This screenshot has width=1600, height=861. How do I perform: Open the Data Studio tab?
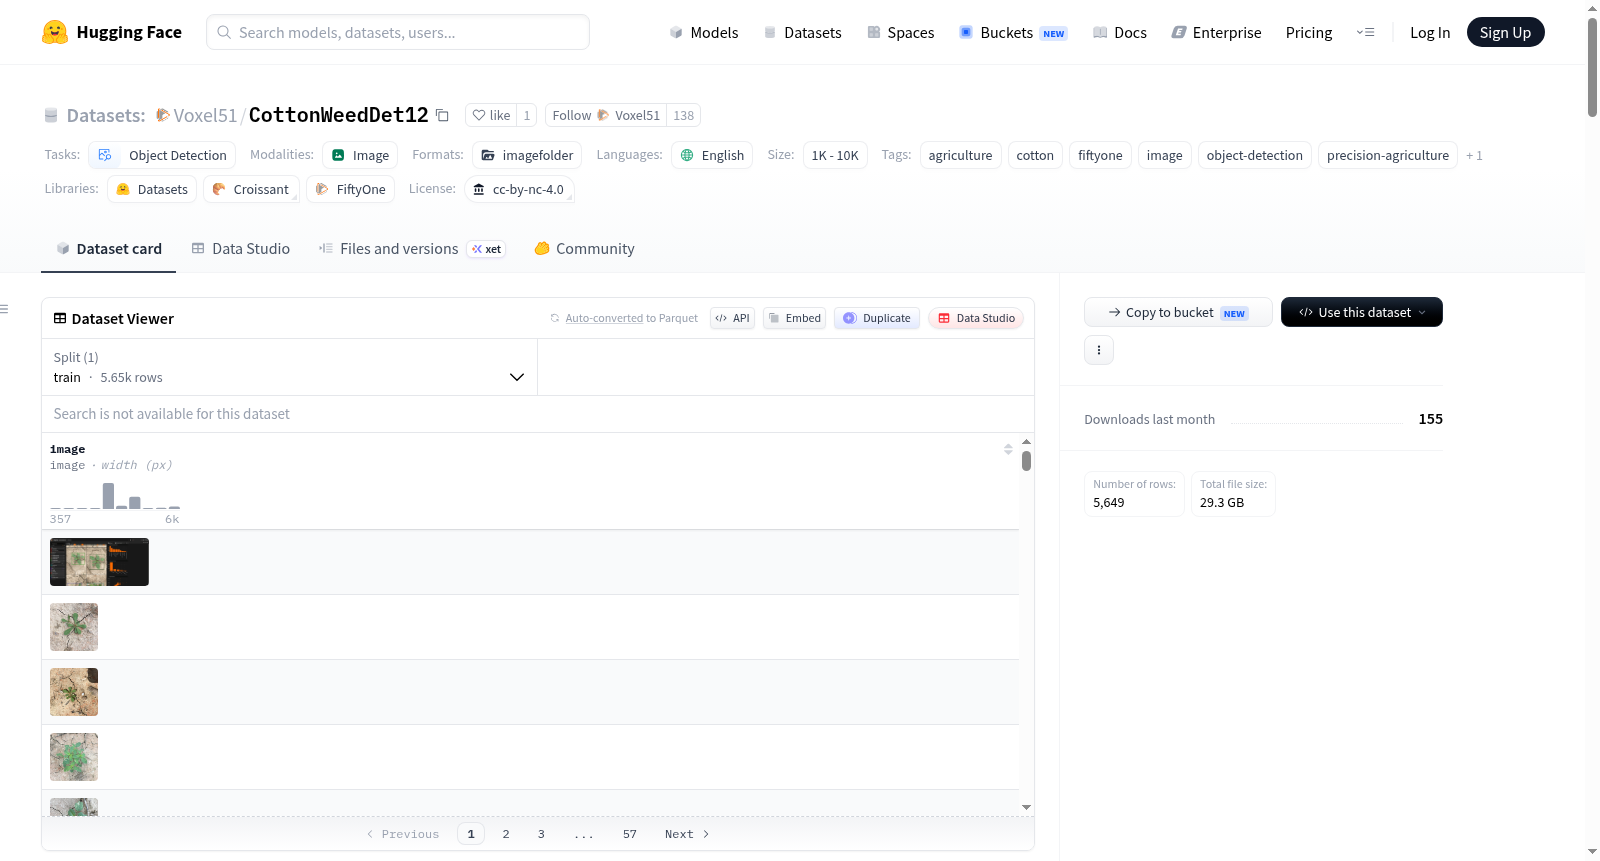[x=241, y=249]
